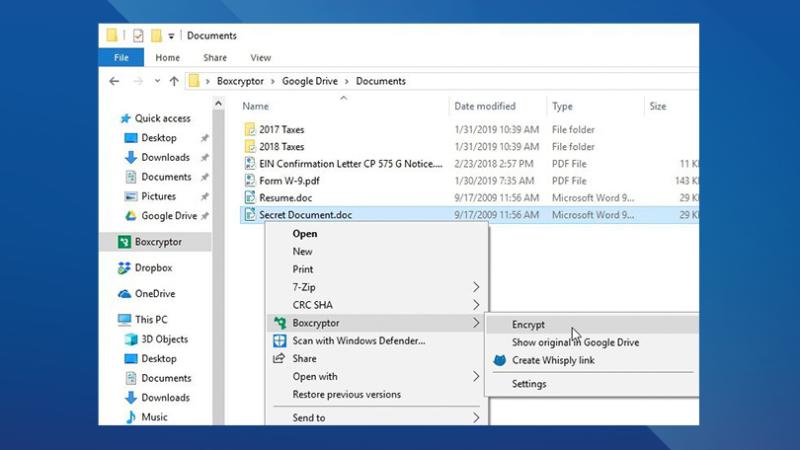Click the navigation pane scroll up arrow
The height and width of the screenshot is (450, 800).
tap(218, 104)
